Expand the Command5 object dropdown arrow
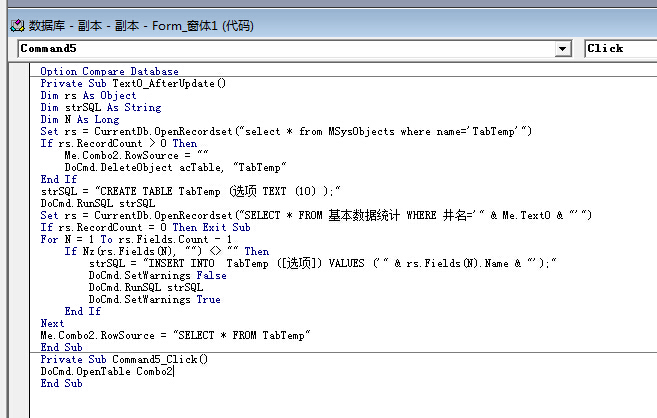This screenshot has height=418, width=657. click(x=562, y=48)
